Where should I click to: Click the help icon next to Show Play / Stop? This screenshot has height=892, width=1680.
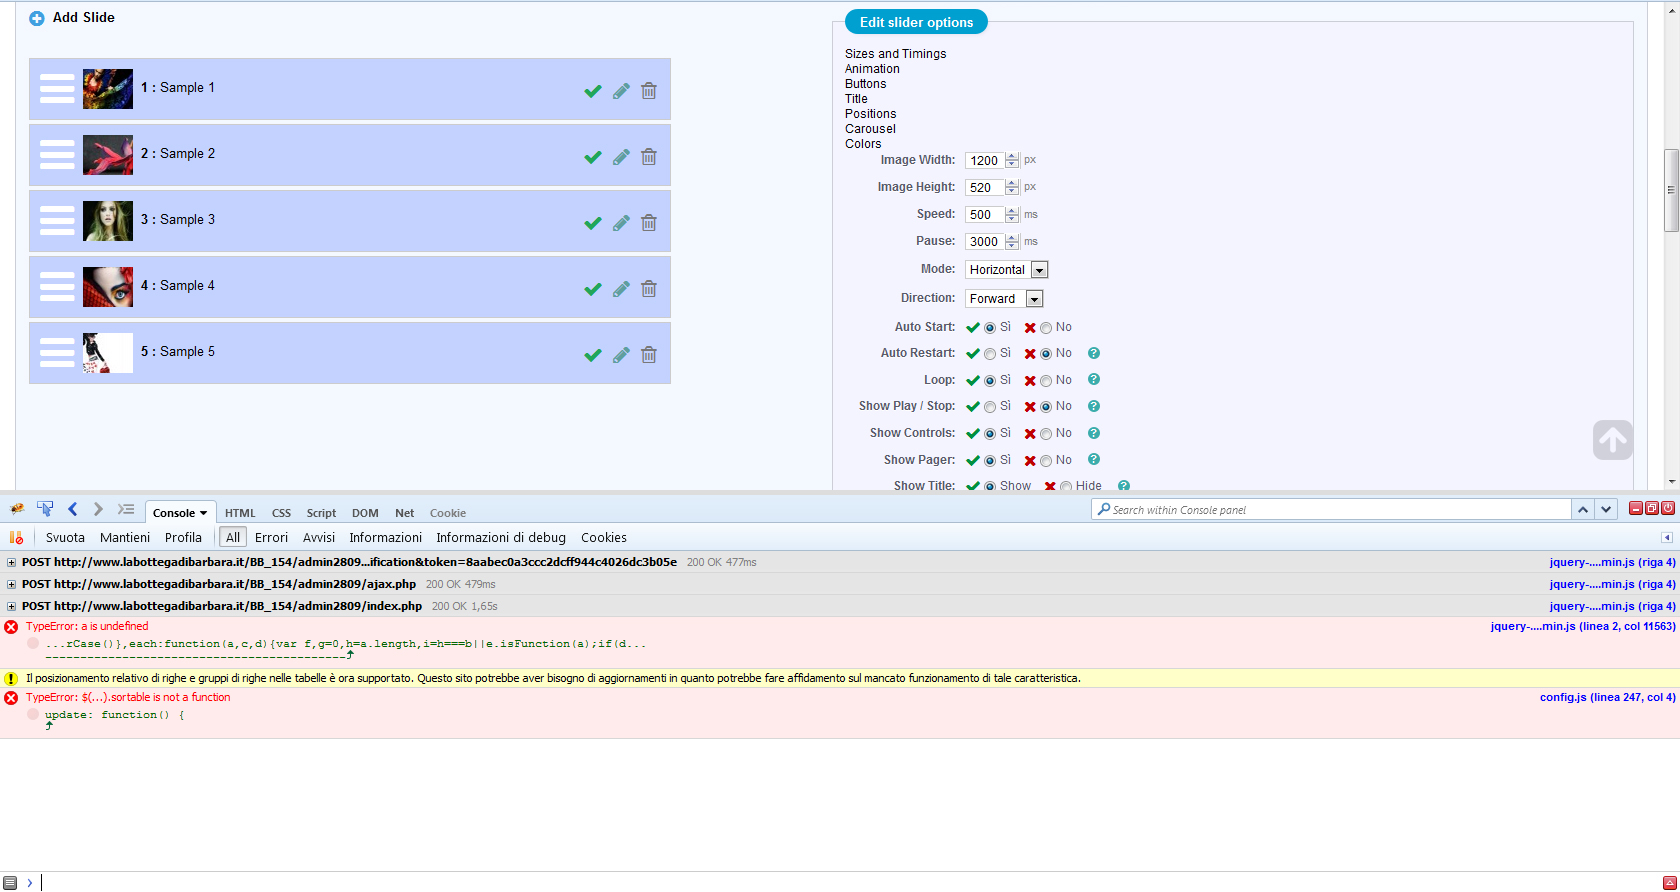(x=1094, y=406)
